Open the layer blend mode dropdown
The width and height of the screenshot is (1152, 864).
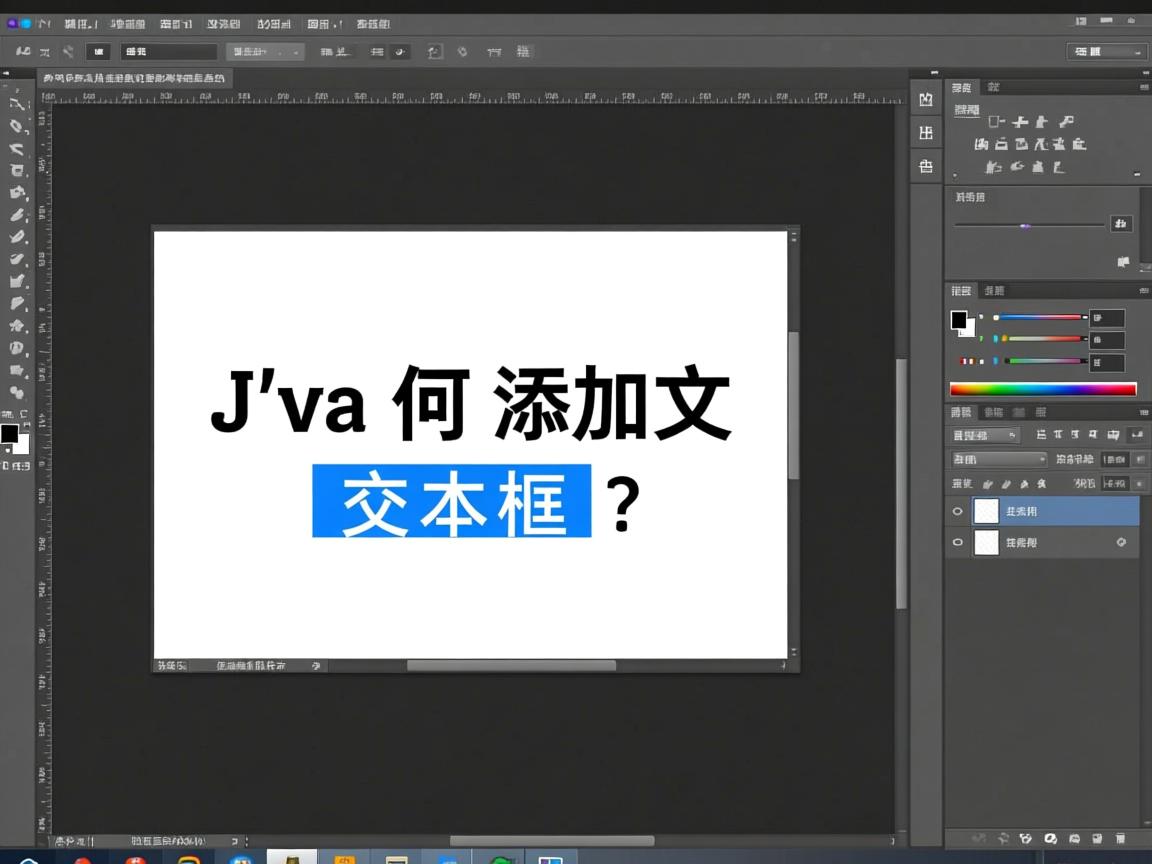tap(997, 459)
